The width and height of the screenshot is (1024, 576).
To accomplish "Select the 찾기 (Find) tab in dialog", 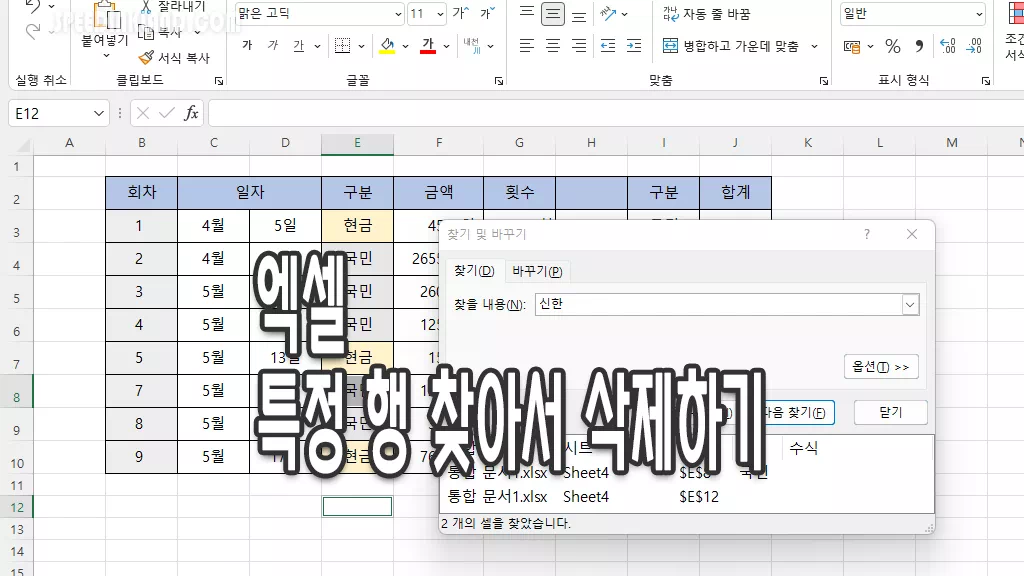I will 474,271.
